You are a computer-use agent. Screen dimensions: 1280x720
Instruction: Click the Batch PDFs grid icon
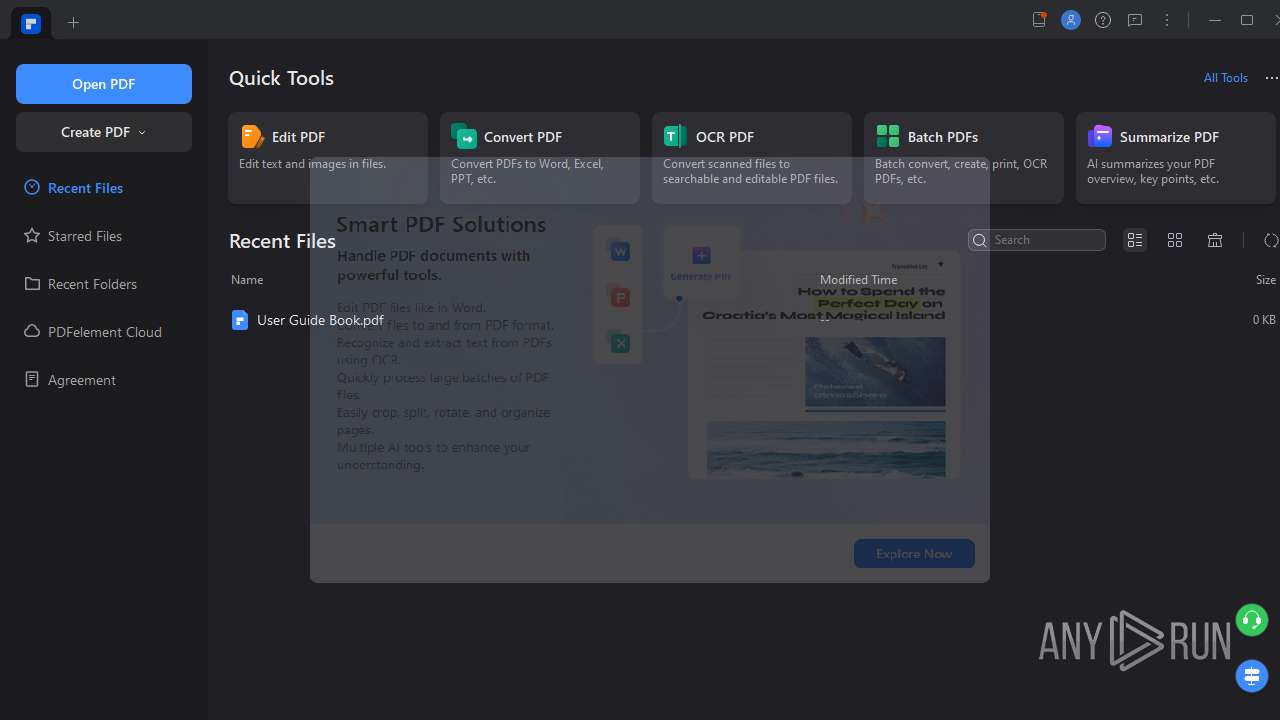[x=888, y=136]
